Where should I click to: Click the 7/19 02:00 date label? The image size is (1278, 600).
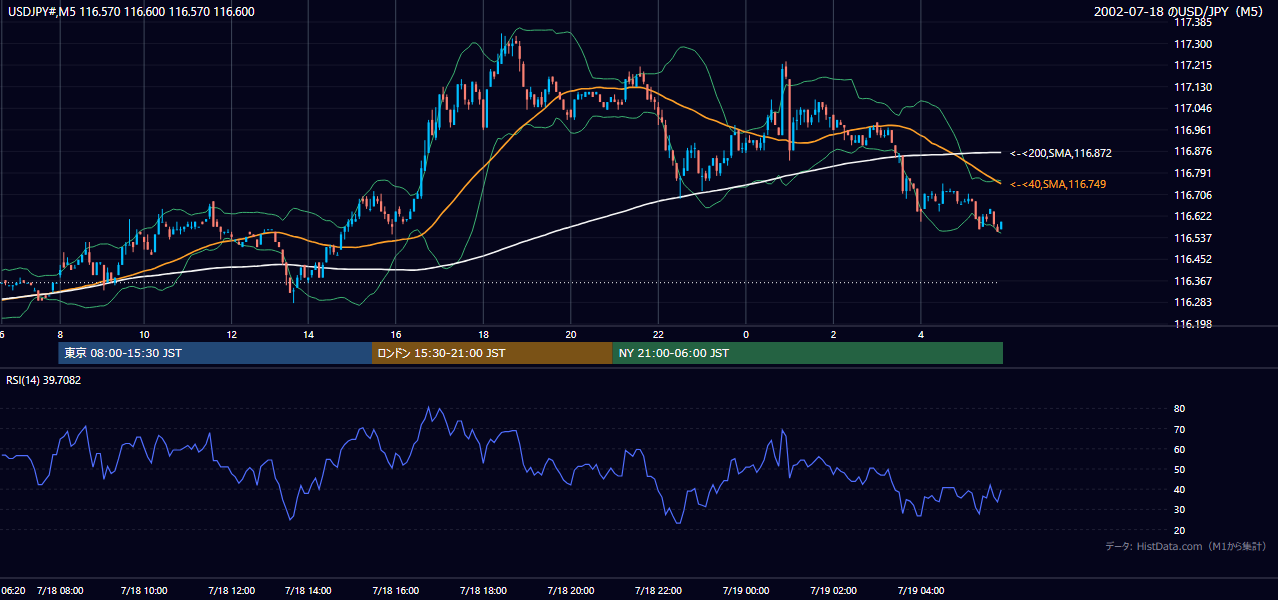point(833,590)
